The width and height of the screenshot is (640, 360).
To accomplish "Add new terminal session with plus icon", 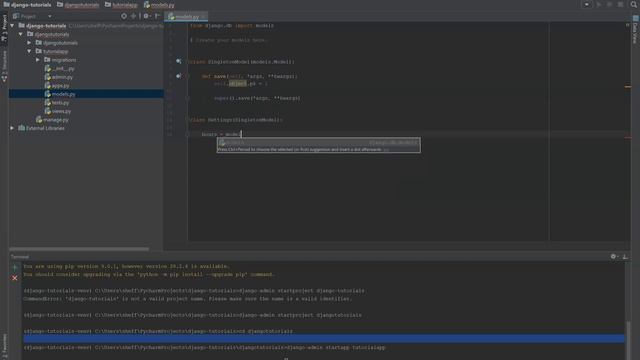I will point(15,268).
